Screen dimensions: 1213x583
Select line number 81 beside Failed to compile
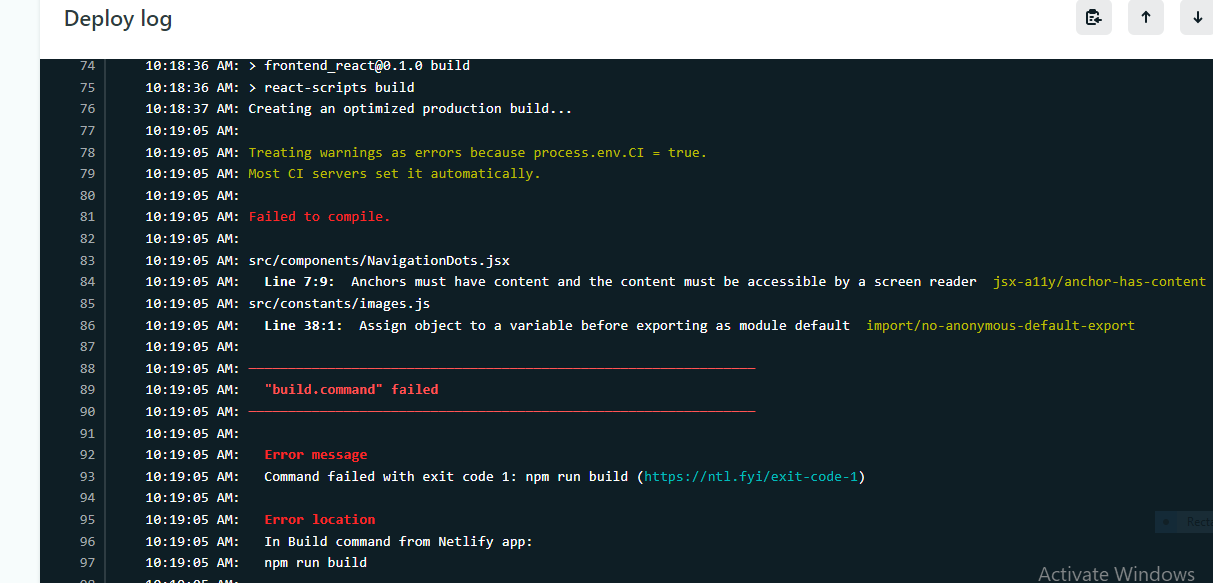tap(87, 216)
